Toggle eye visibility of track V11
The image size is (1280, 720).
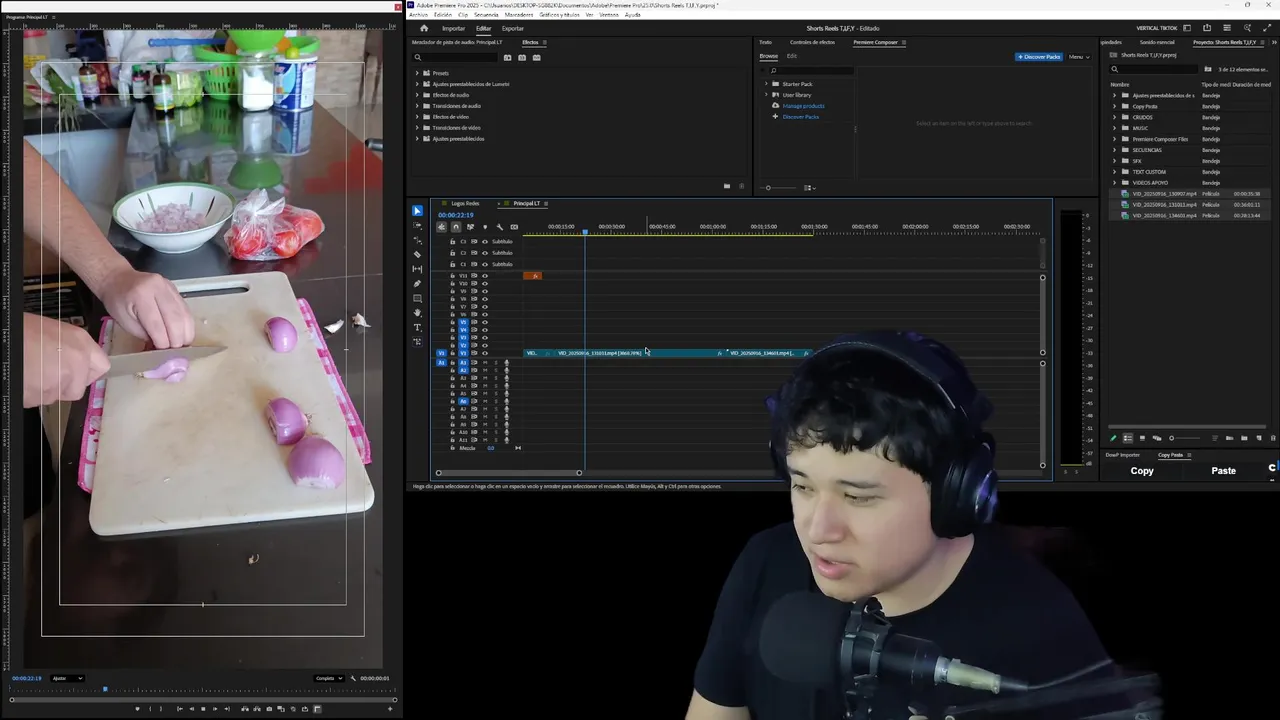[485, 276]
